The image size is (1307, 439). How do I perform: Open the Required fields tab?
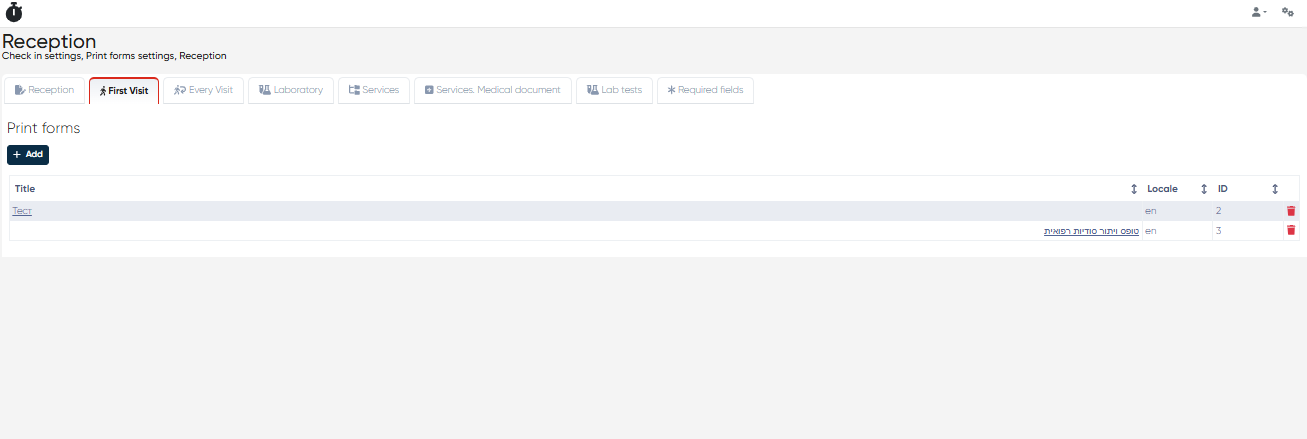(705, 90)
